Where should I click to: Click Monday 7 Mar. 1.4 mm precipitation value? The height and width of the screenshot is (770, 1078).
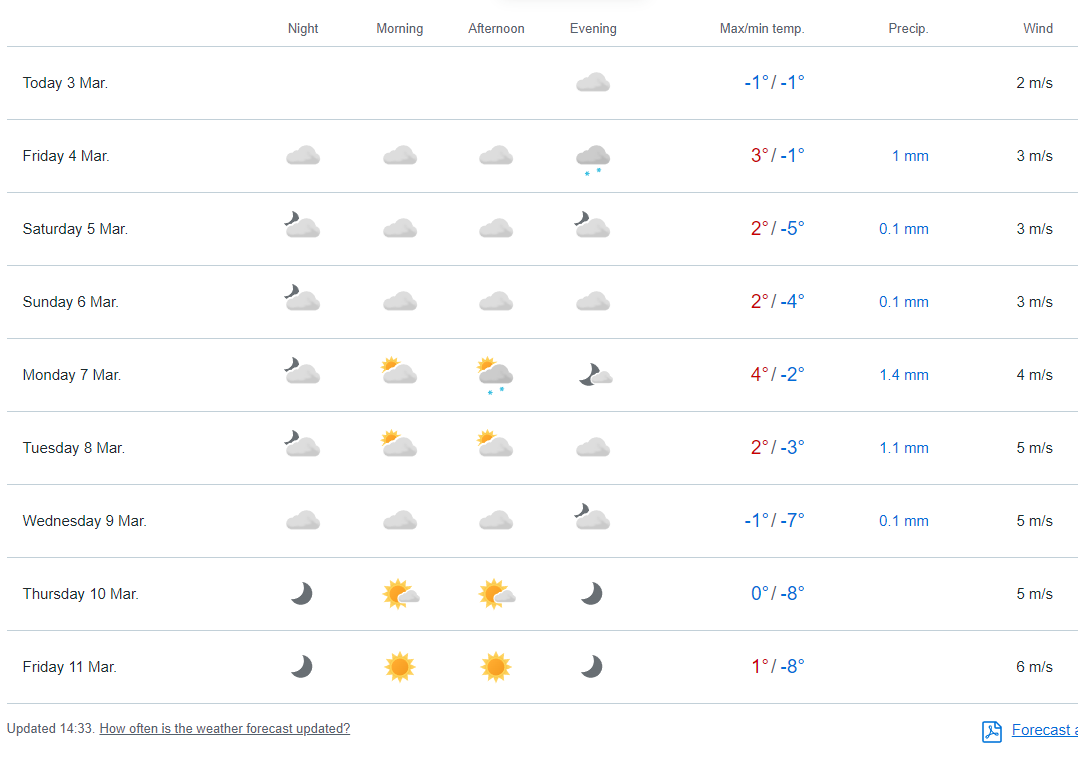click(x=904, y=375)
